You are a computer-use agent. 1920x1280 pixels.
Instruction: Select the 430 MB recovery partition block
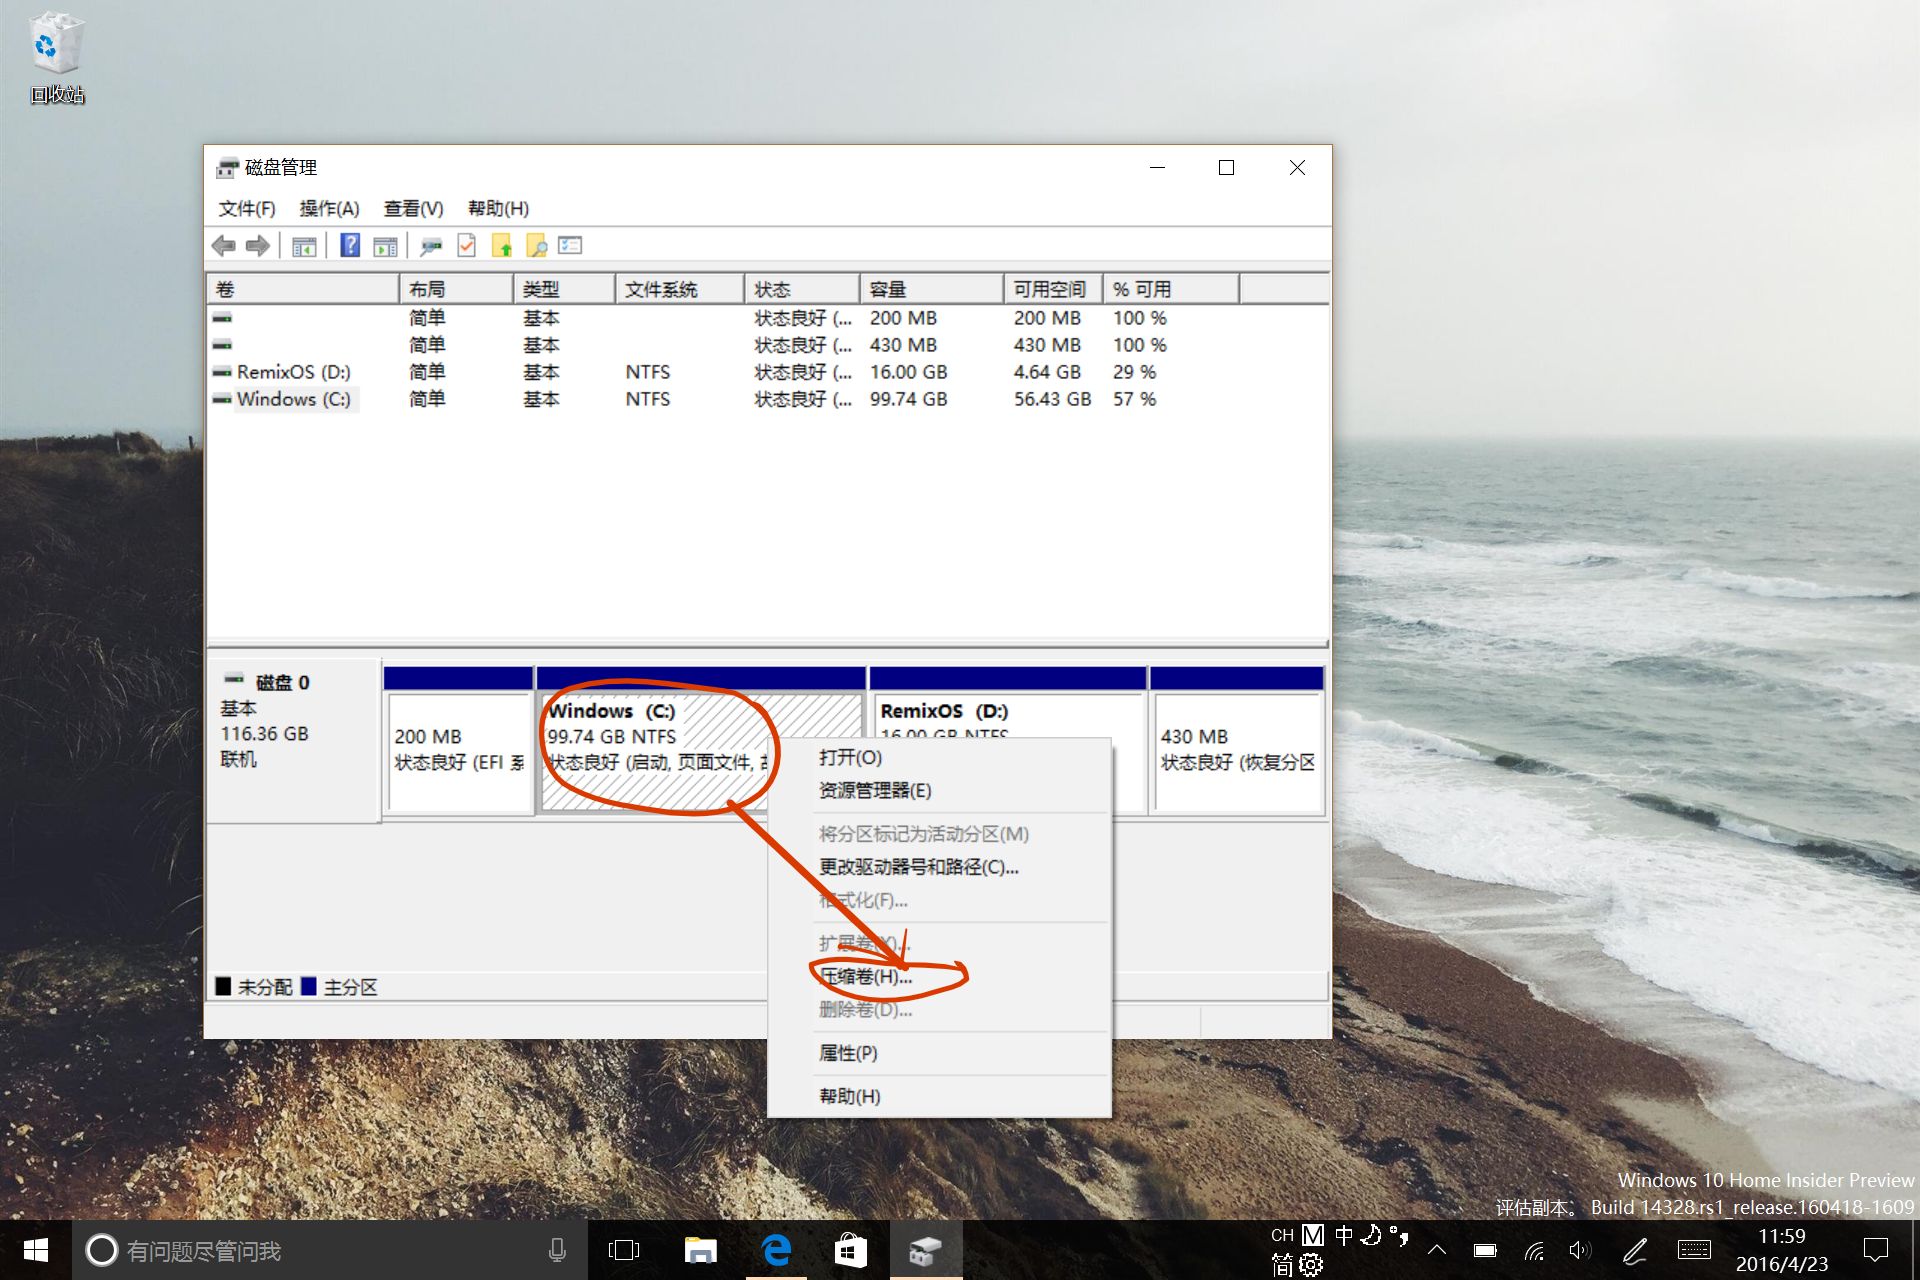[x=1236, y=750]
